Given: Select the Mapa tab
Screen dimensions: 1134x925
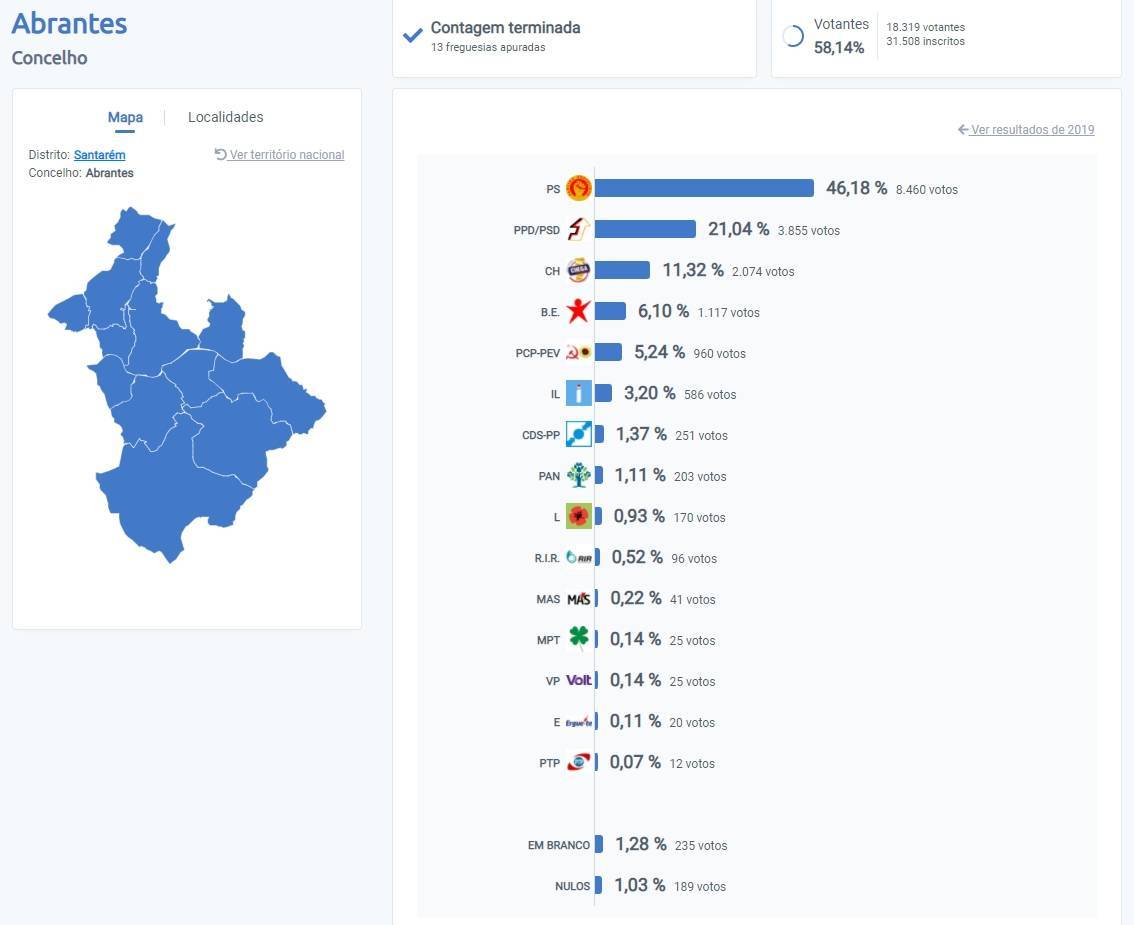Looking at the screenshot, I should 125,117.
